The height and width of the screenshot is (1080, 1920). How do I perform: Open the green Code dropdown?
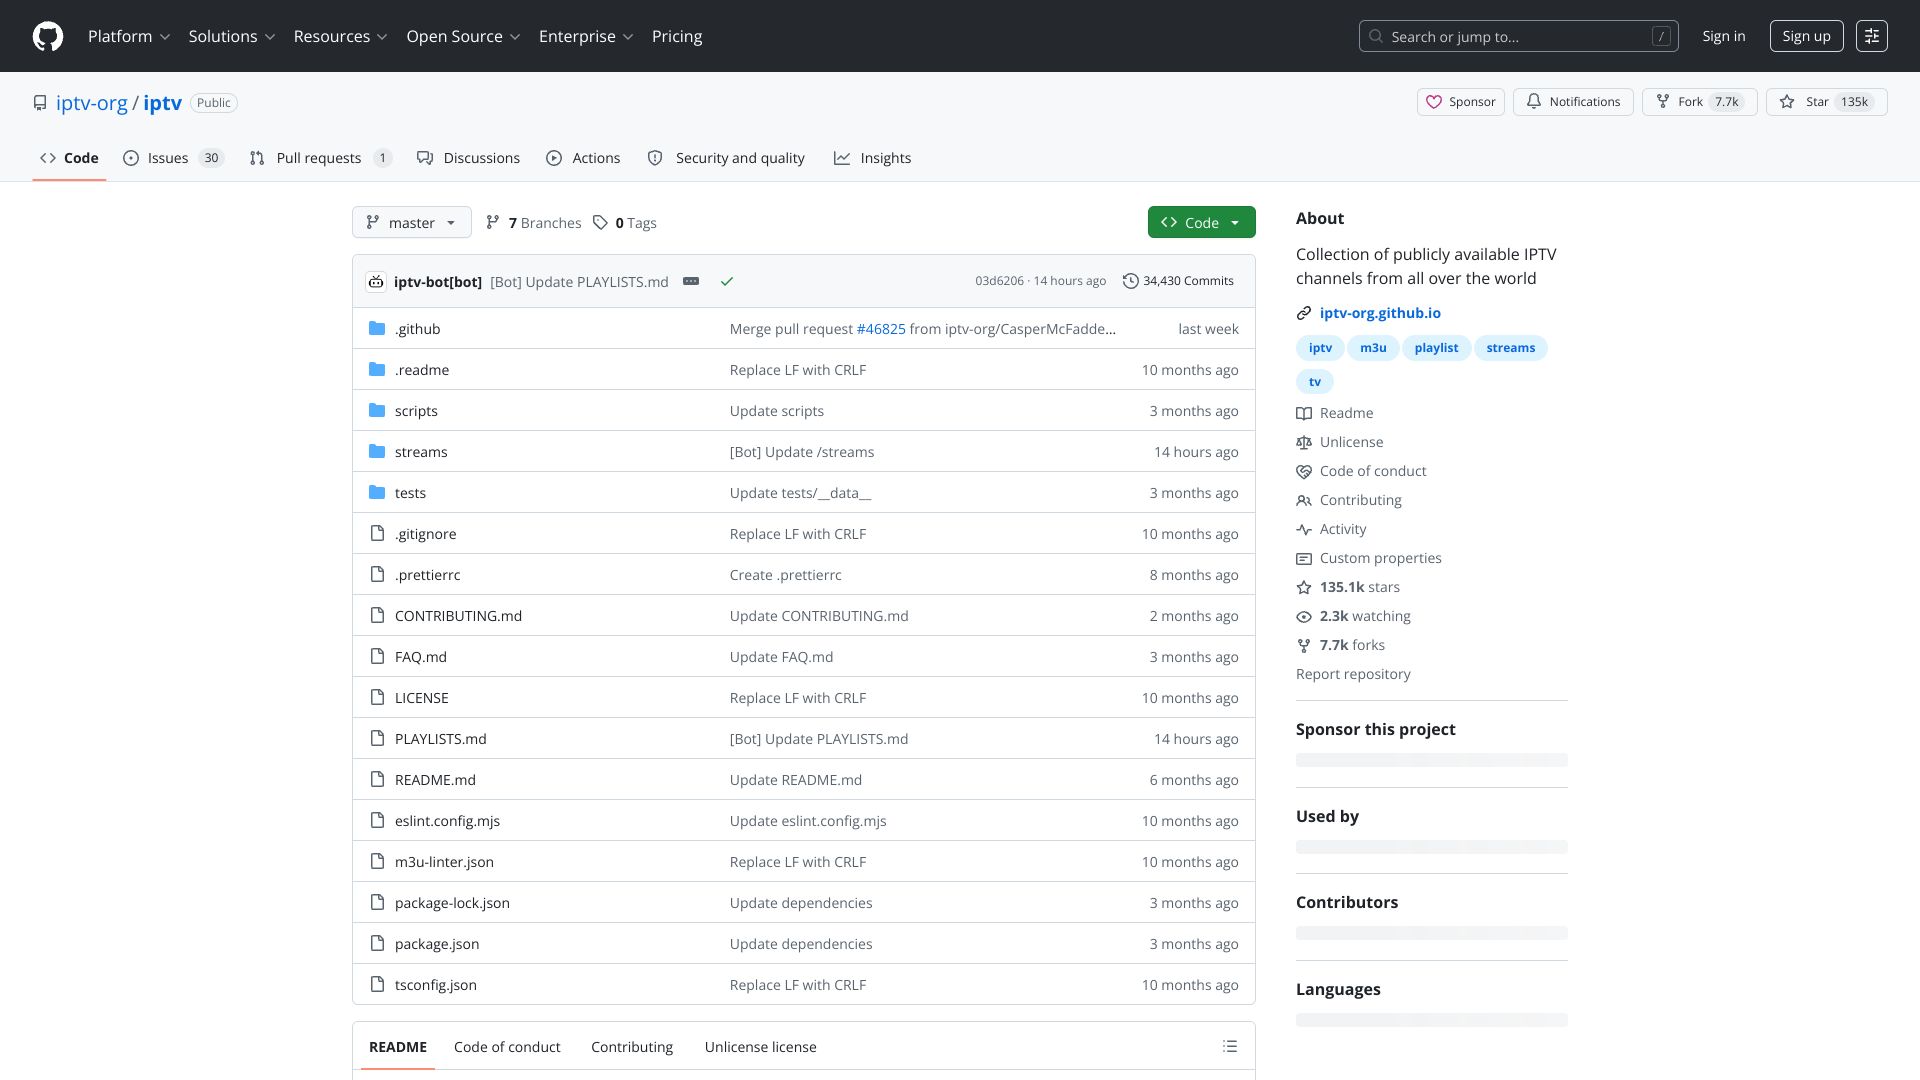click(1201, 222)
